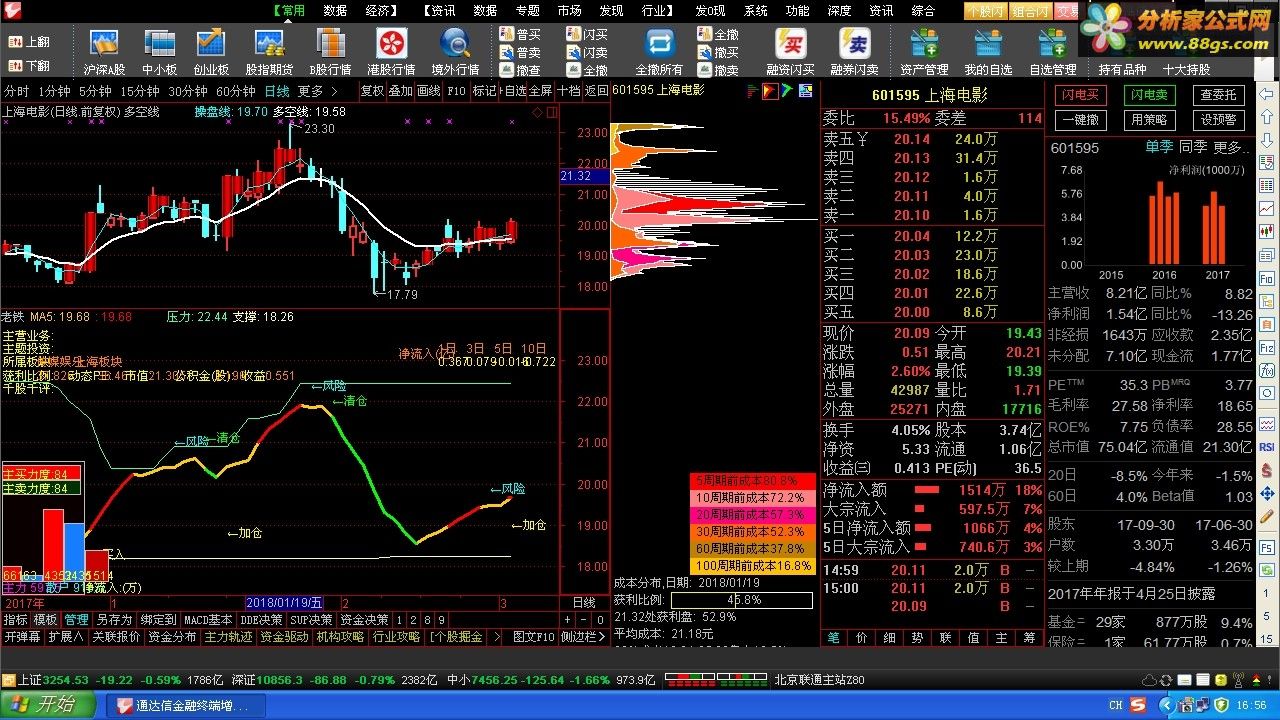1280x720 pixels.
Task: Select the MACD基本 indicator tab
Action: [208, 620]
